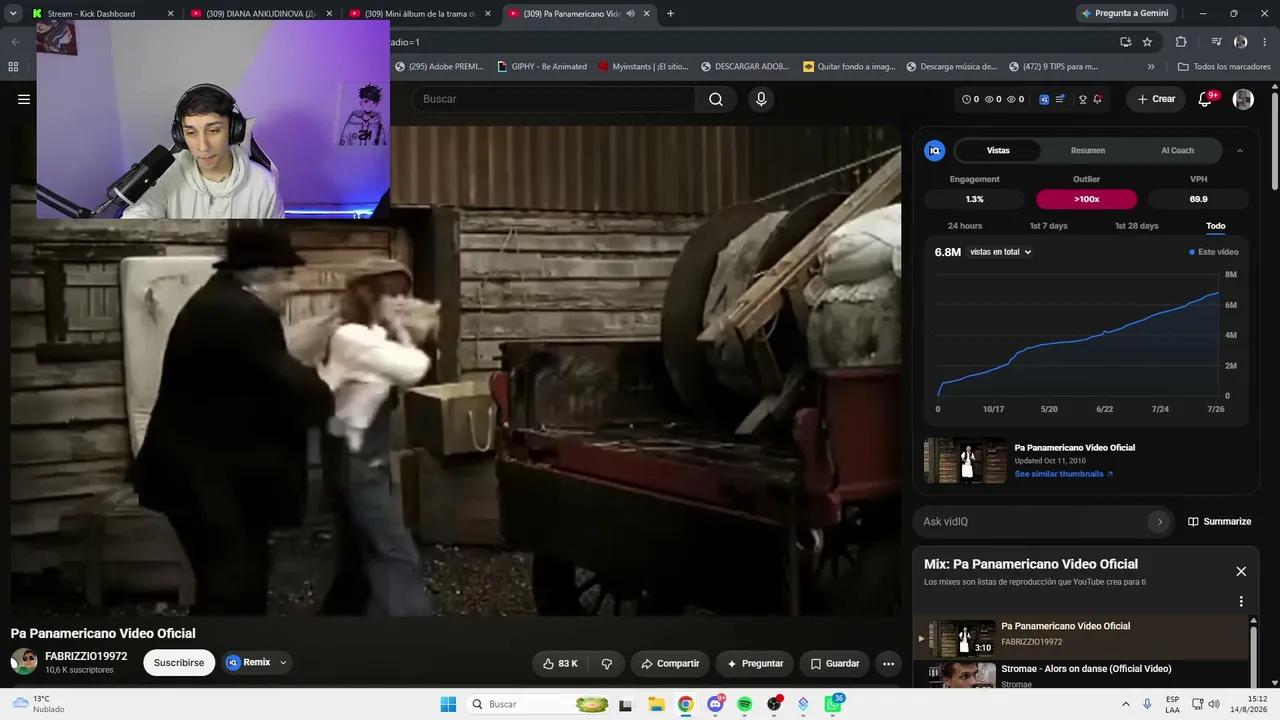Switch to the DIANA ANKUDINOVA browser tab
The height and width of the screenshot is (720, 1280).
click(261, 14)
